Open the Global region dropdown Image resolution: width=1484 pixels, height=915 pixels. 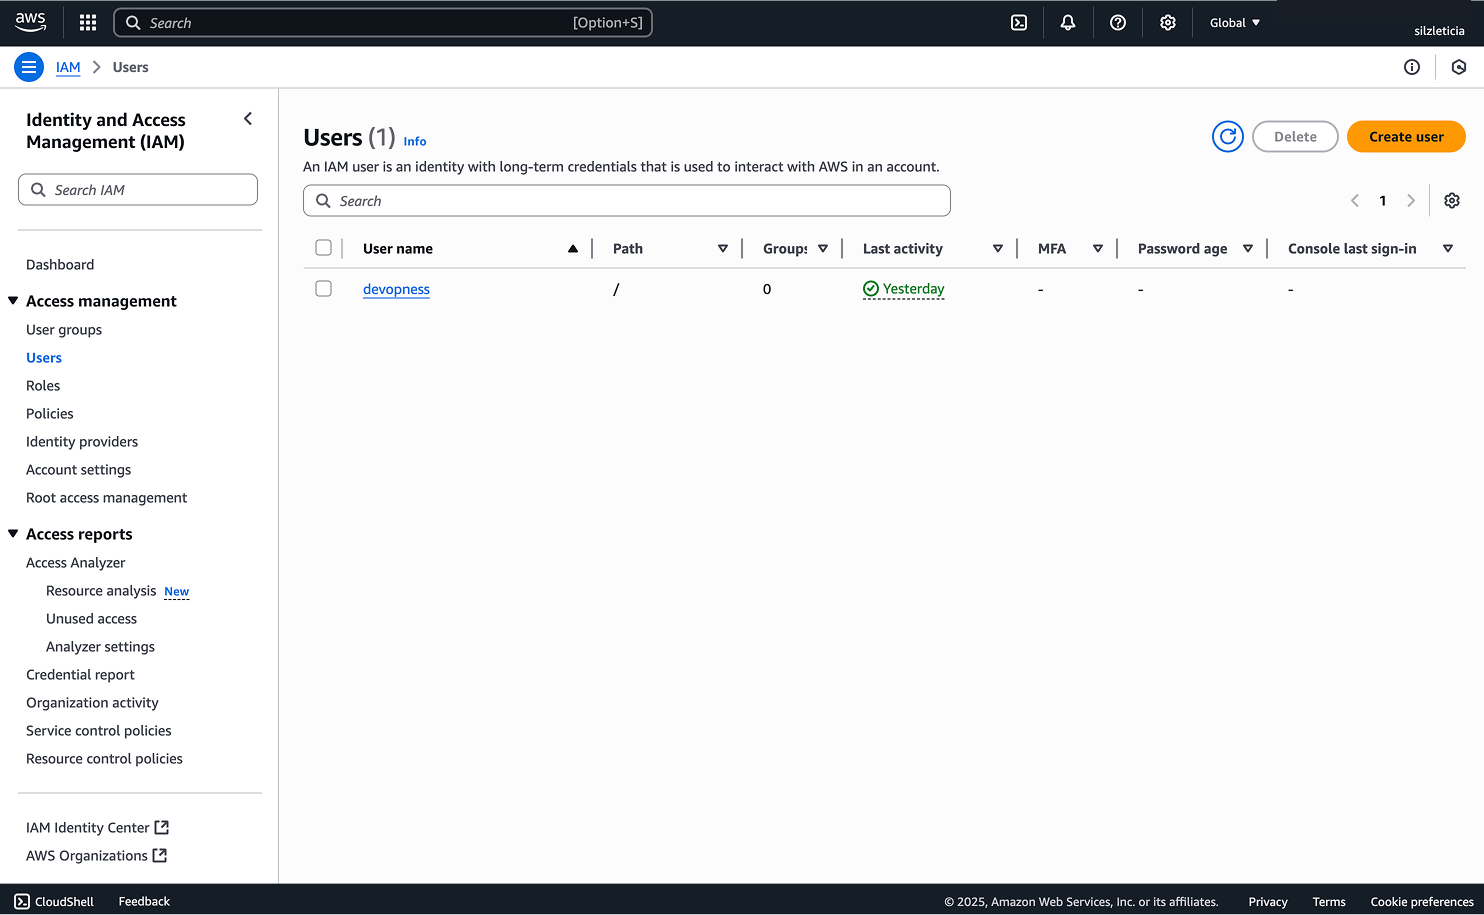tap(1234, 22)
